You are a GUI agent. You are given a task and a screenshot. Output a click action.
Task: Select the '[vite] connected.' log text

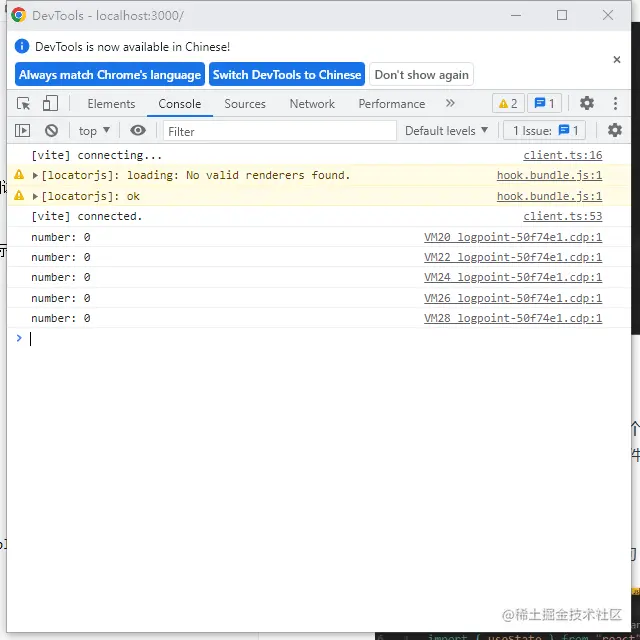[x=87, y=216]
